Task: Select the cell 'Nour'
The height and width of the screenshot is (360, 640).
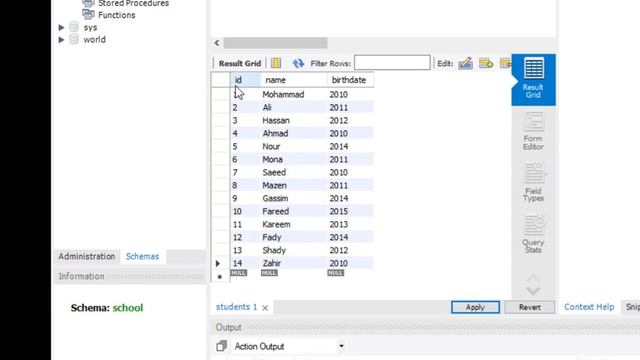Action: [293, 147]
